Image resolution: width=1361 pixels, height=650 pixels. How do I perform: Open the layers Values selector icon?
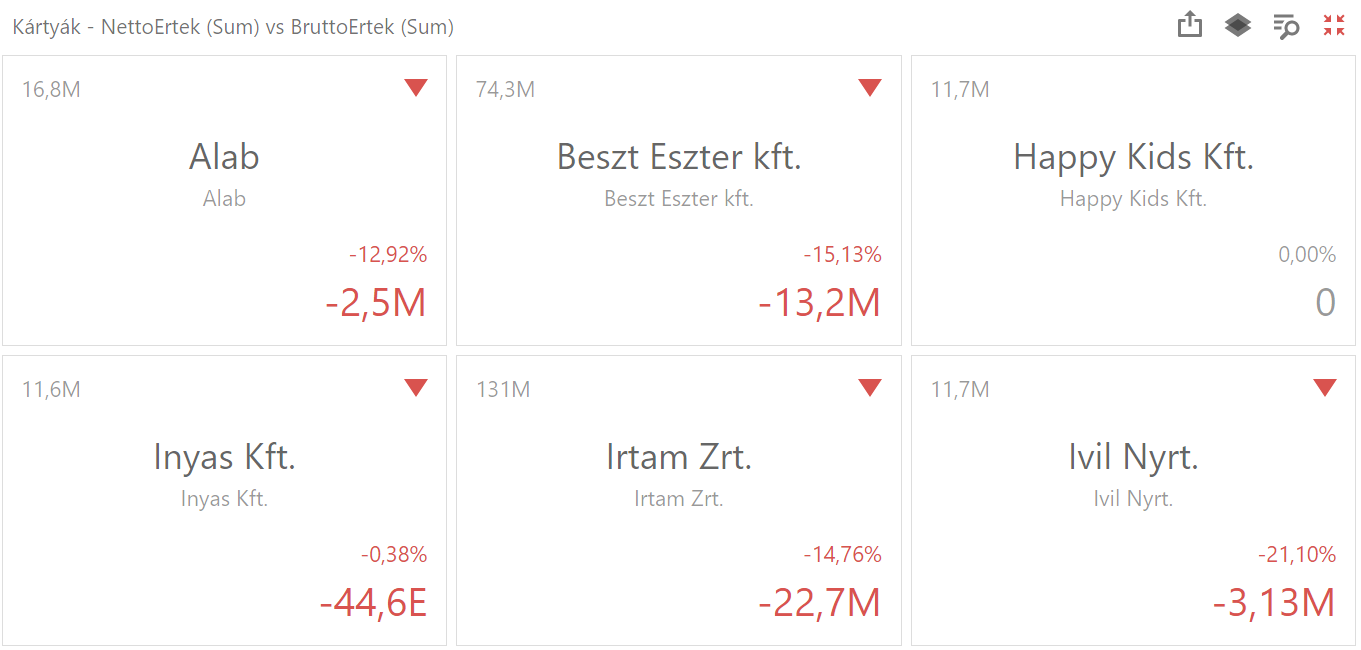[x=1238, y=25]
